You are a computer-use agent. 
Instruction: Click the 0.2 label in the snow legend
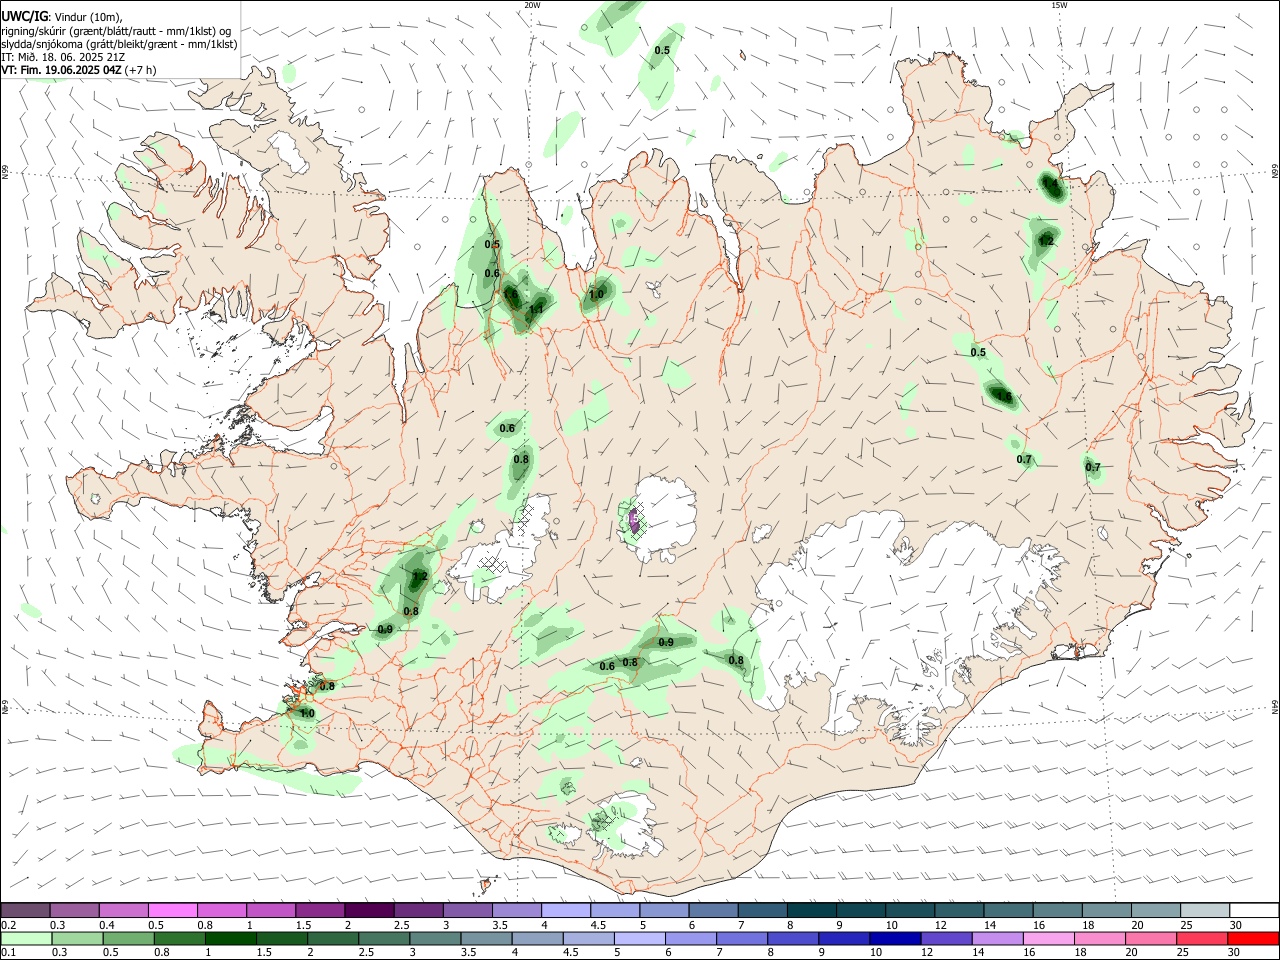click(9, 925)
